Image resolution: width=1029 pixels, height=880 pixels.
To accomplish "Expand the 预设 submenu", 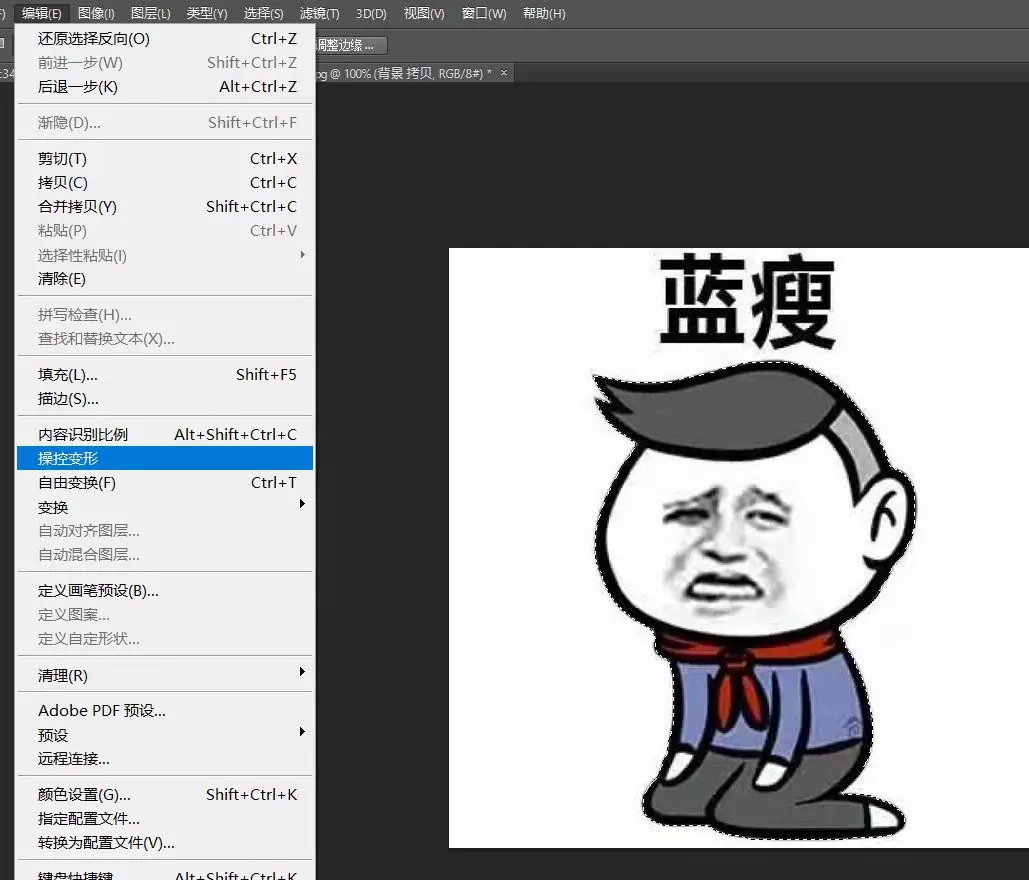I will (165, 735).
